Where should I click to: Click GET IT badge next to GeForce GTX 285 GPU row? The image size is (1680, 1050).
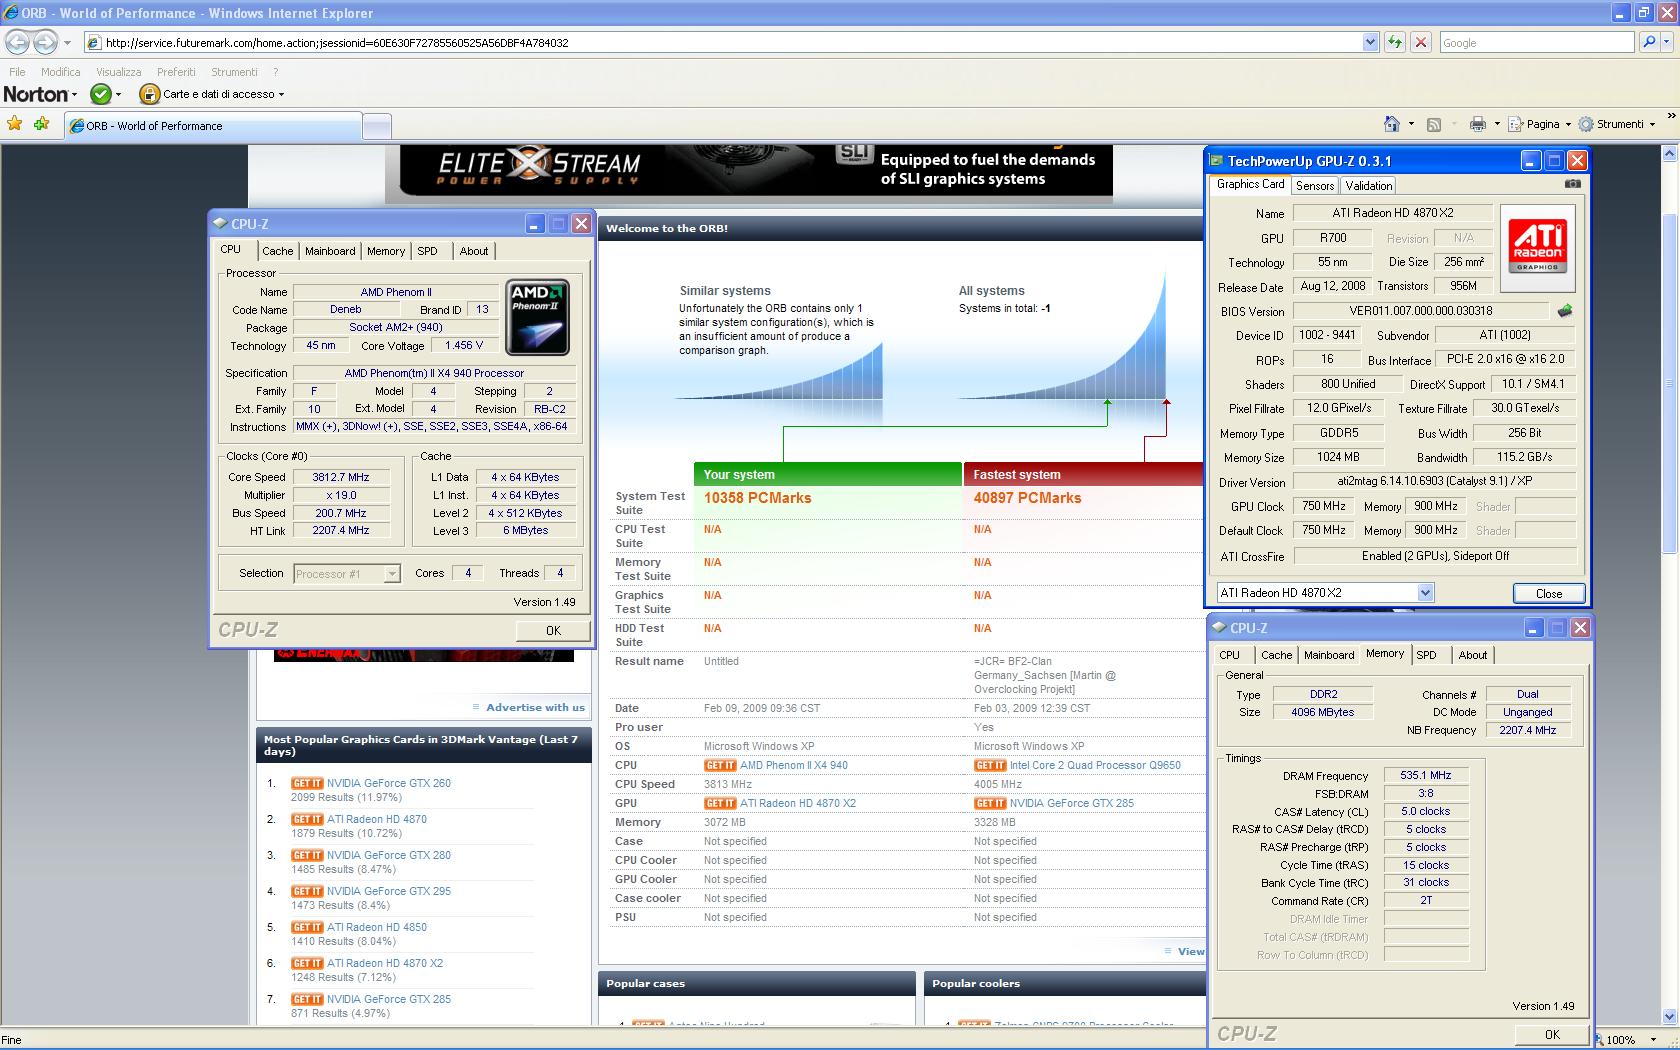tap(990, 803)
